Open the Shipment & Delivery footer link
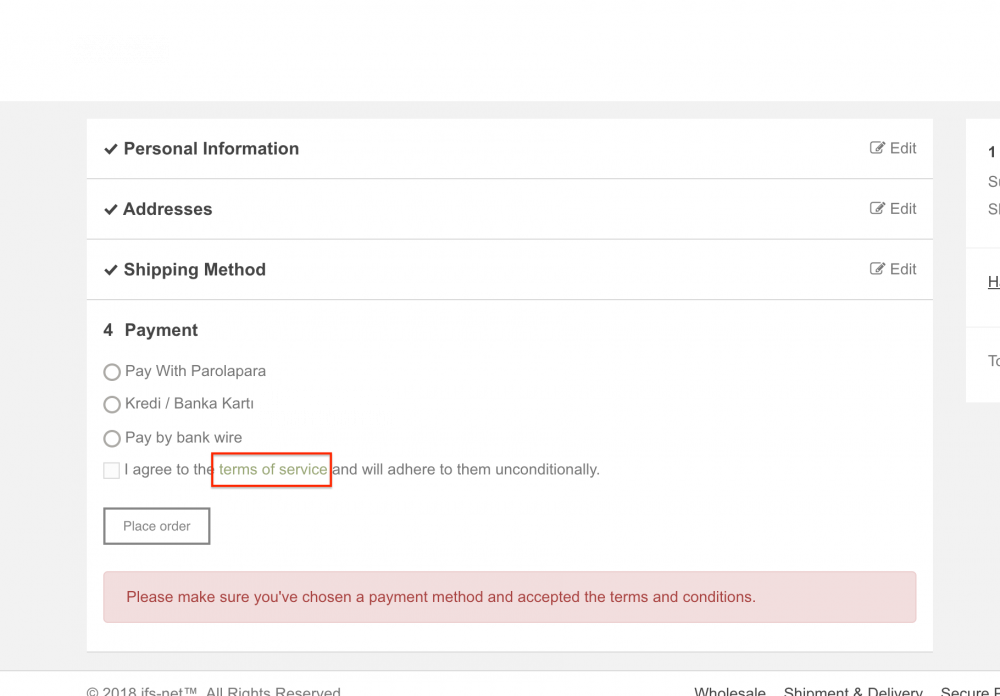This screenshot has height=696, width=1000. tap(853, 691)
